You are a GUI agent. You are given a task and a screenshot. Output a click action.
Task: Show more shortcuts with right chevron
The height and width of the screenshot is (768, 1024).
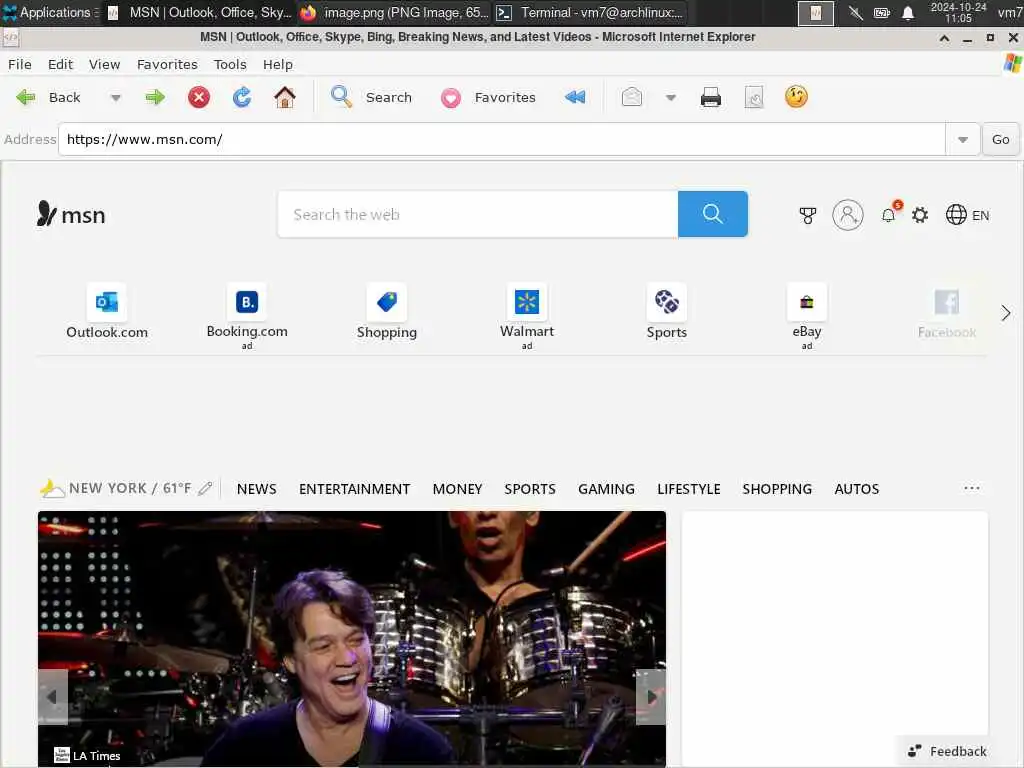pos(1006,313)
